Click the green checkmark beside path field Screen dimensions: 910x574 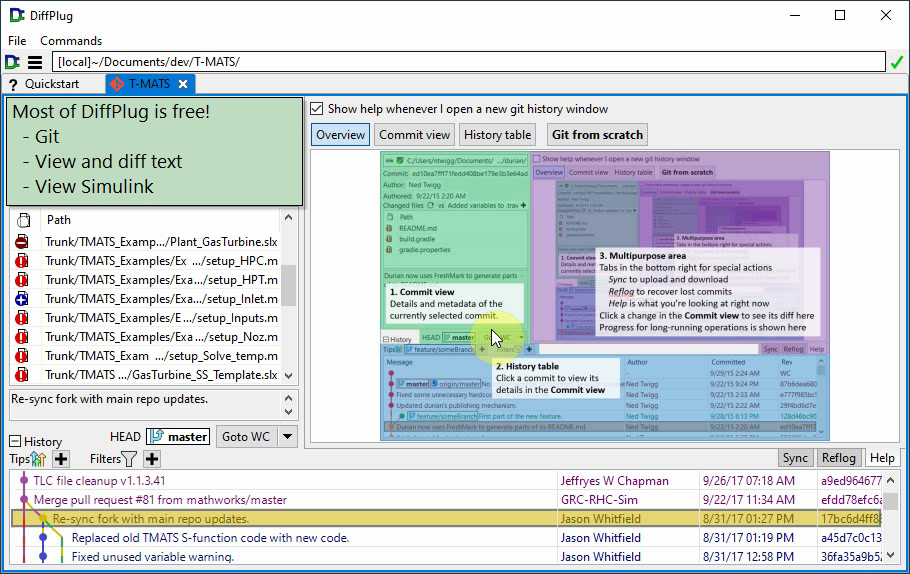pyautogui.click(x=897, y=62)
